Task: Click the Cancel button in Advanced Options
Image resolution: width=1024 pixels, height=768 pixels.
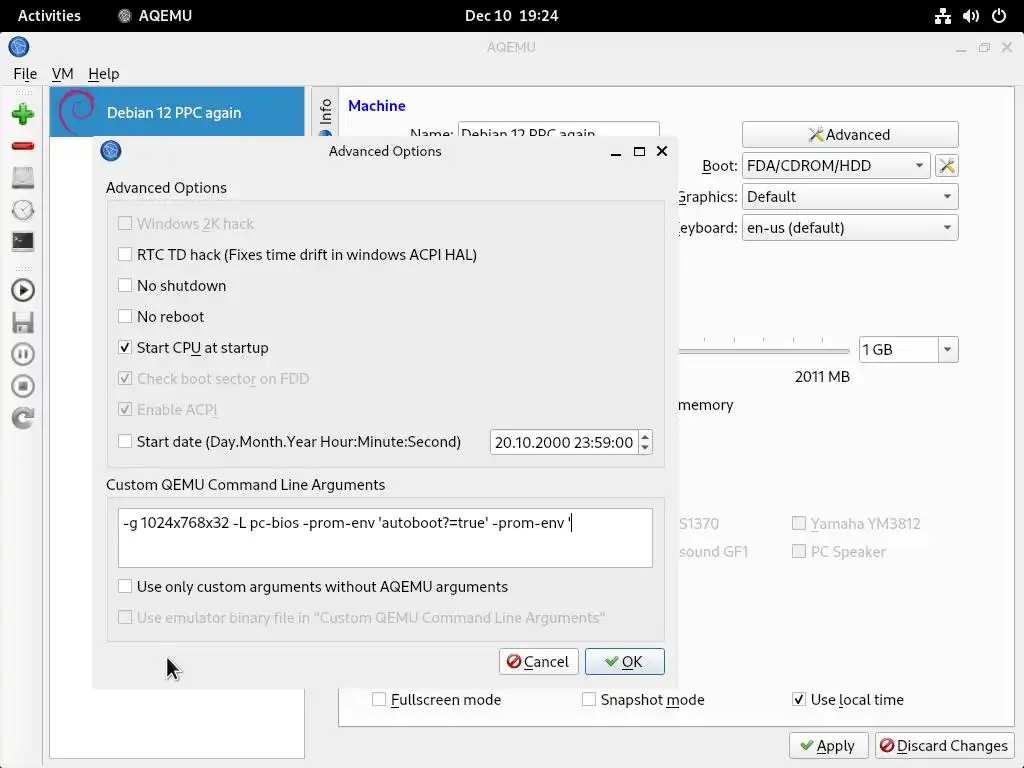Action: coord(538,662)
